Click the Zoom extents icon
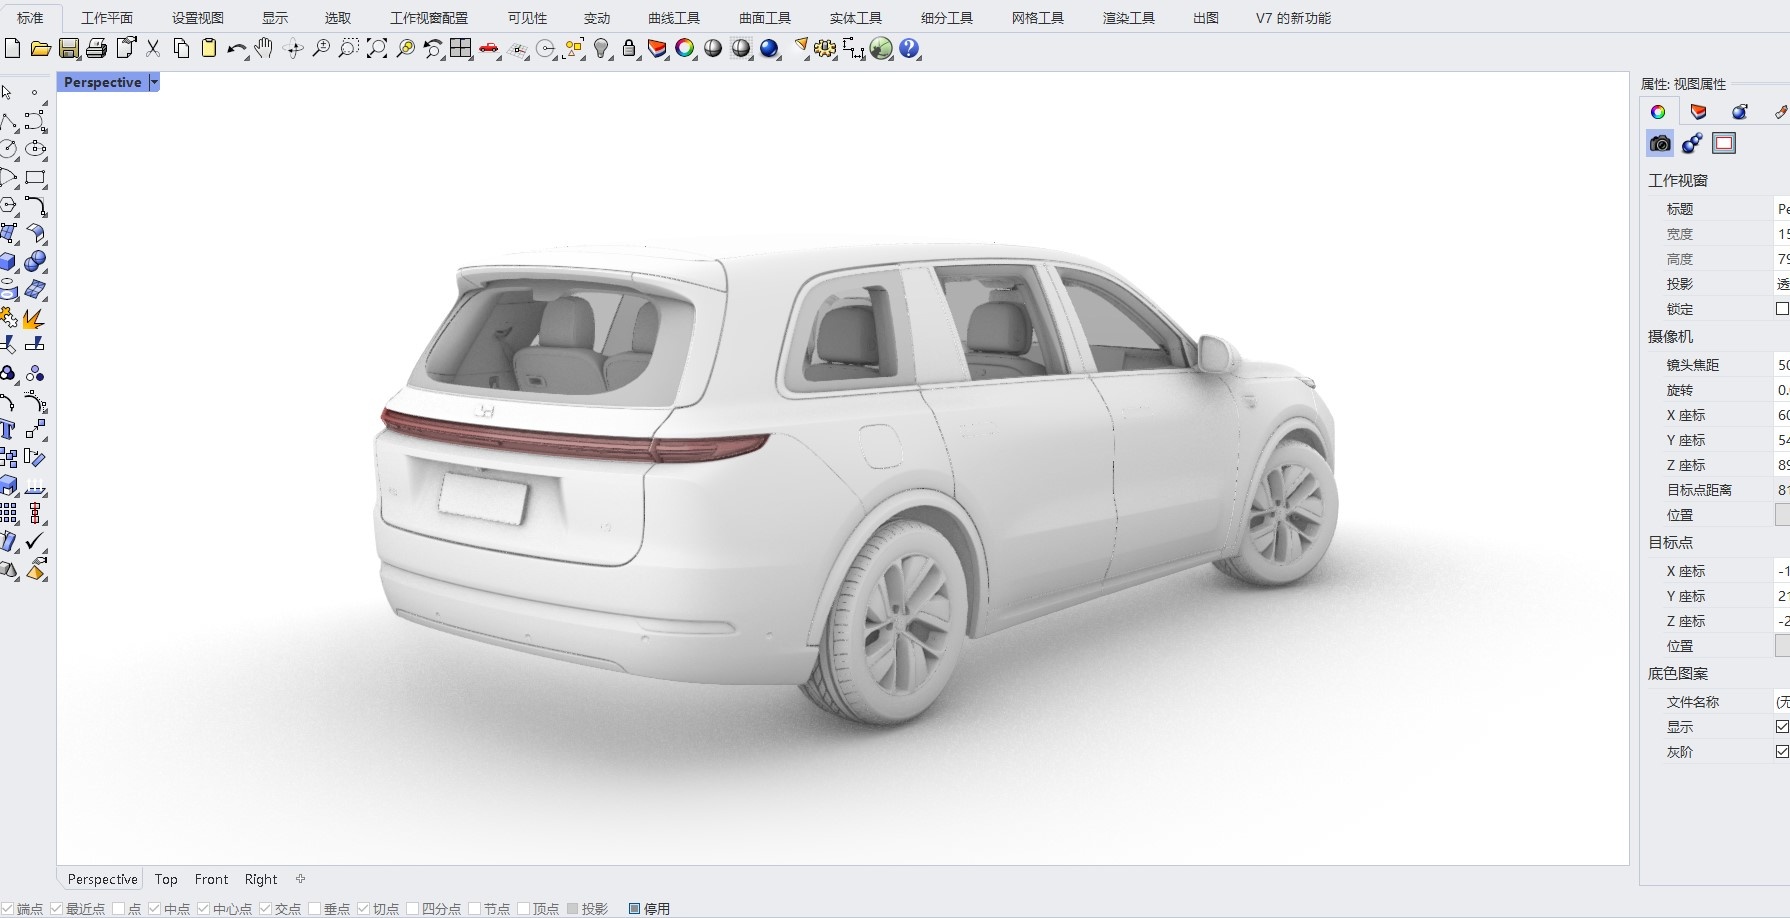 pos(377,48)
